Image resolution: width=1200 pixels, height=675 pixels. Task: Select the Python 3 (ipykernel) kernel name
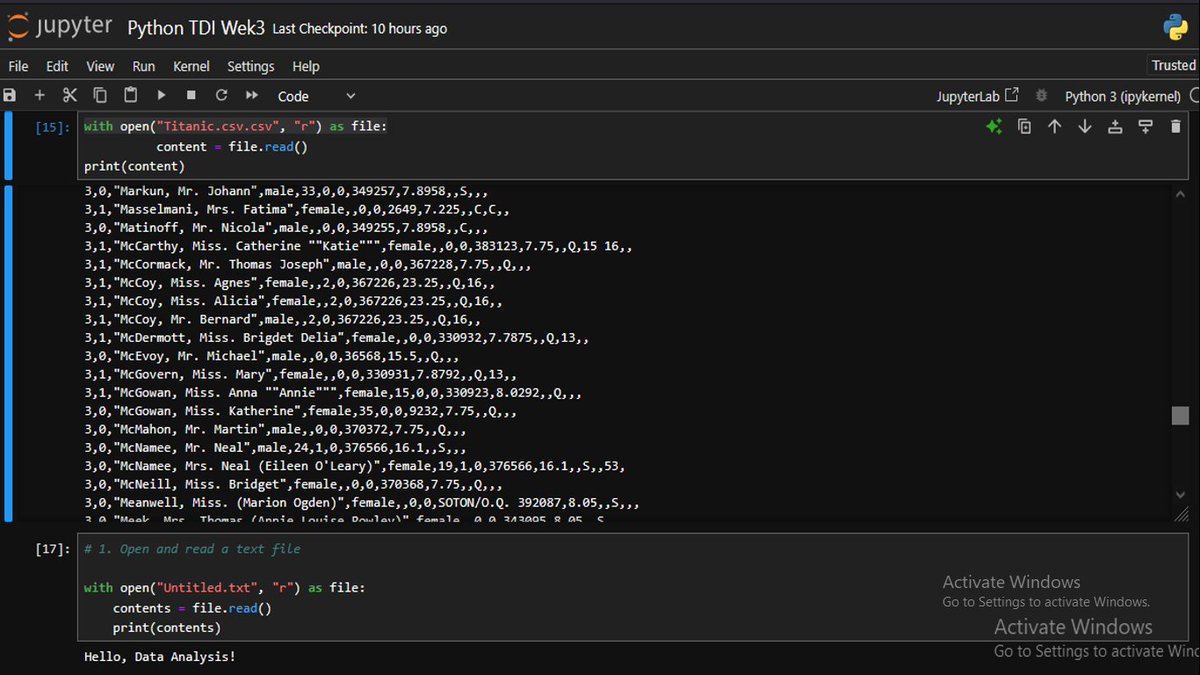(x=1121, y=96)
